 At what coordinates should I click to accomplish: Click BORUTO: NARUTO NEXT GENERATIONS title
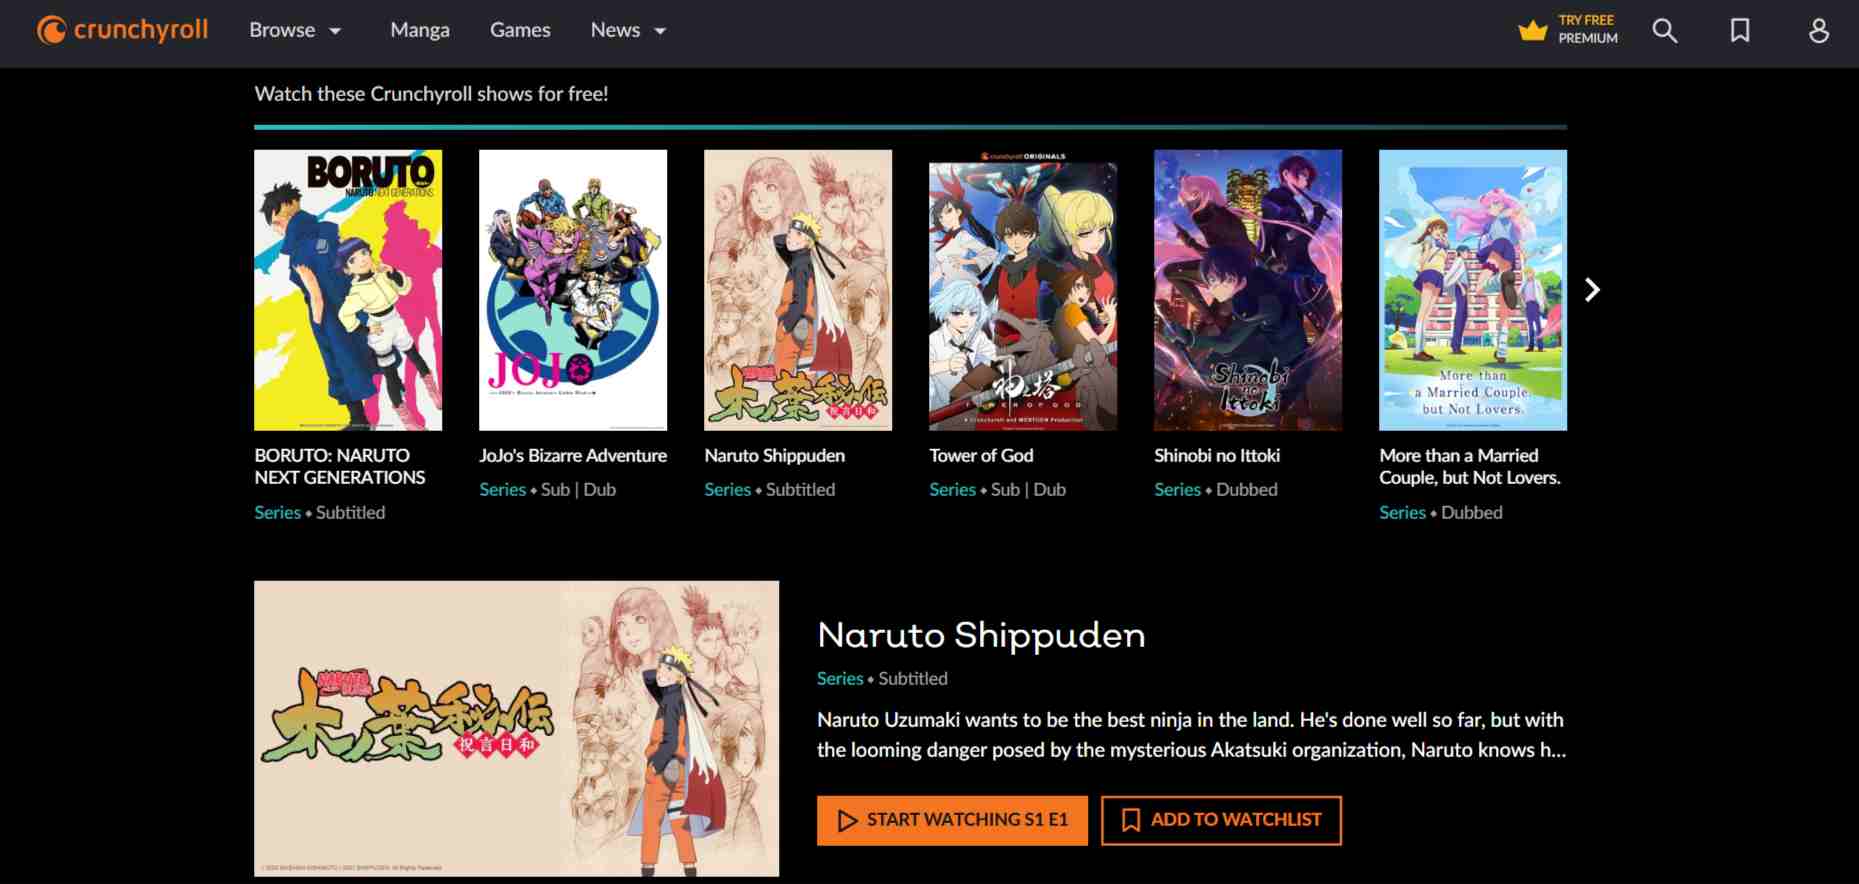pyautogui.click(x=340, y=466)
